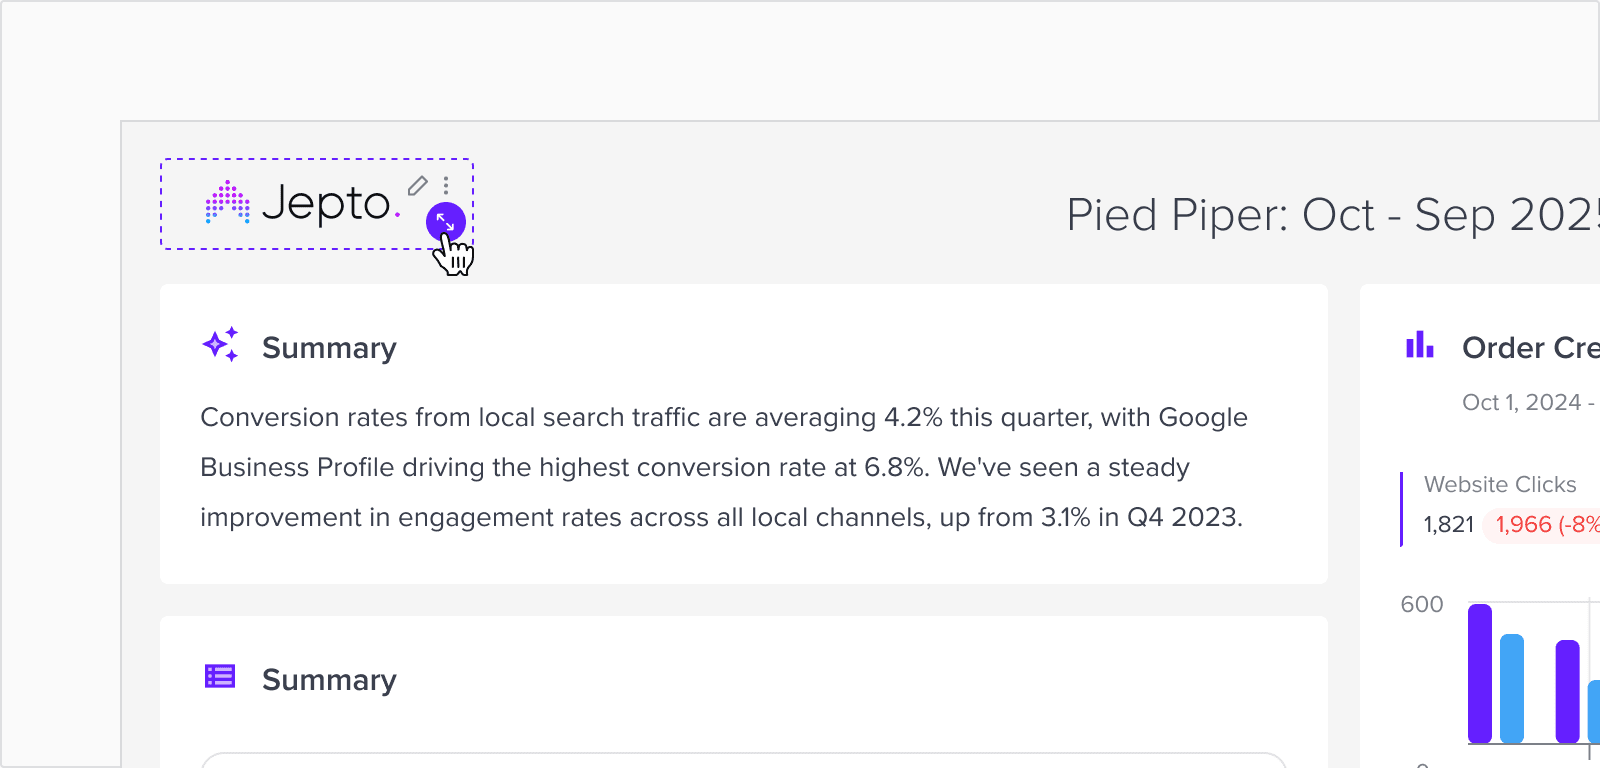Select the Jepto logo text
1600x768 pixels.
point(331,203)
